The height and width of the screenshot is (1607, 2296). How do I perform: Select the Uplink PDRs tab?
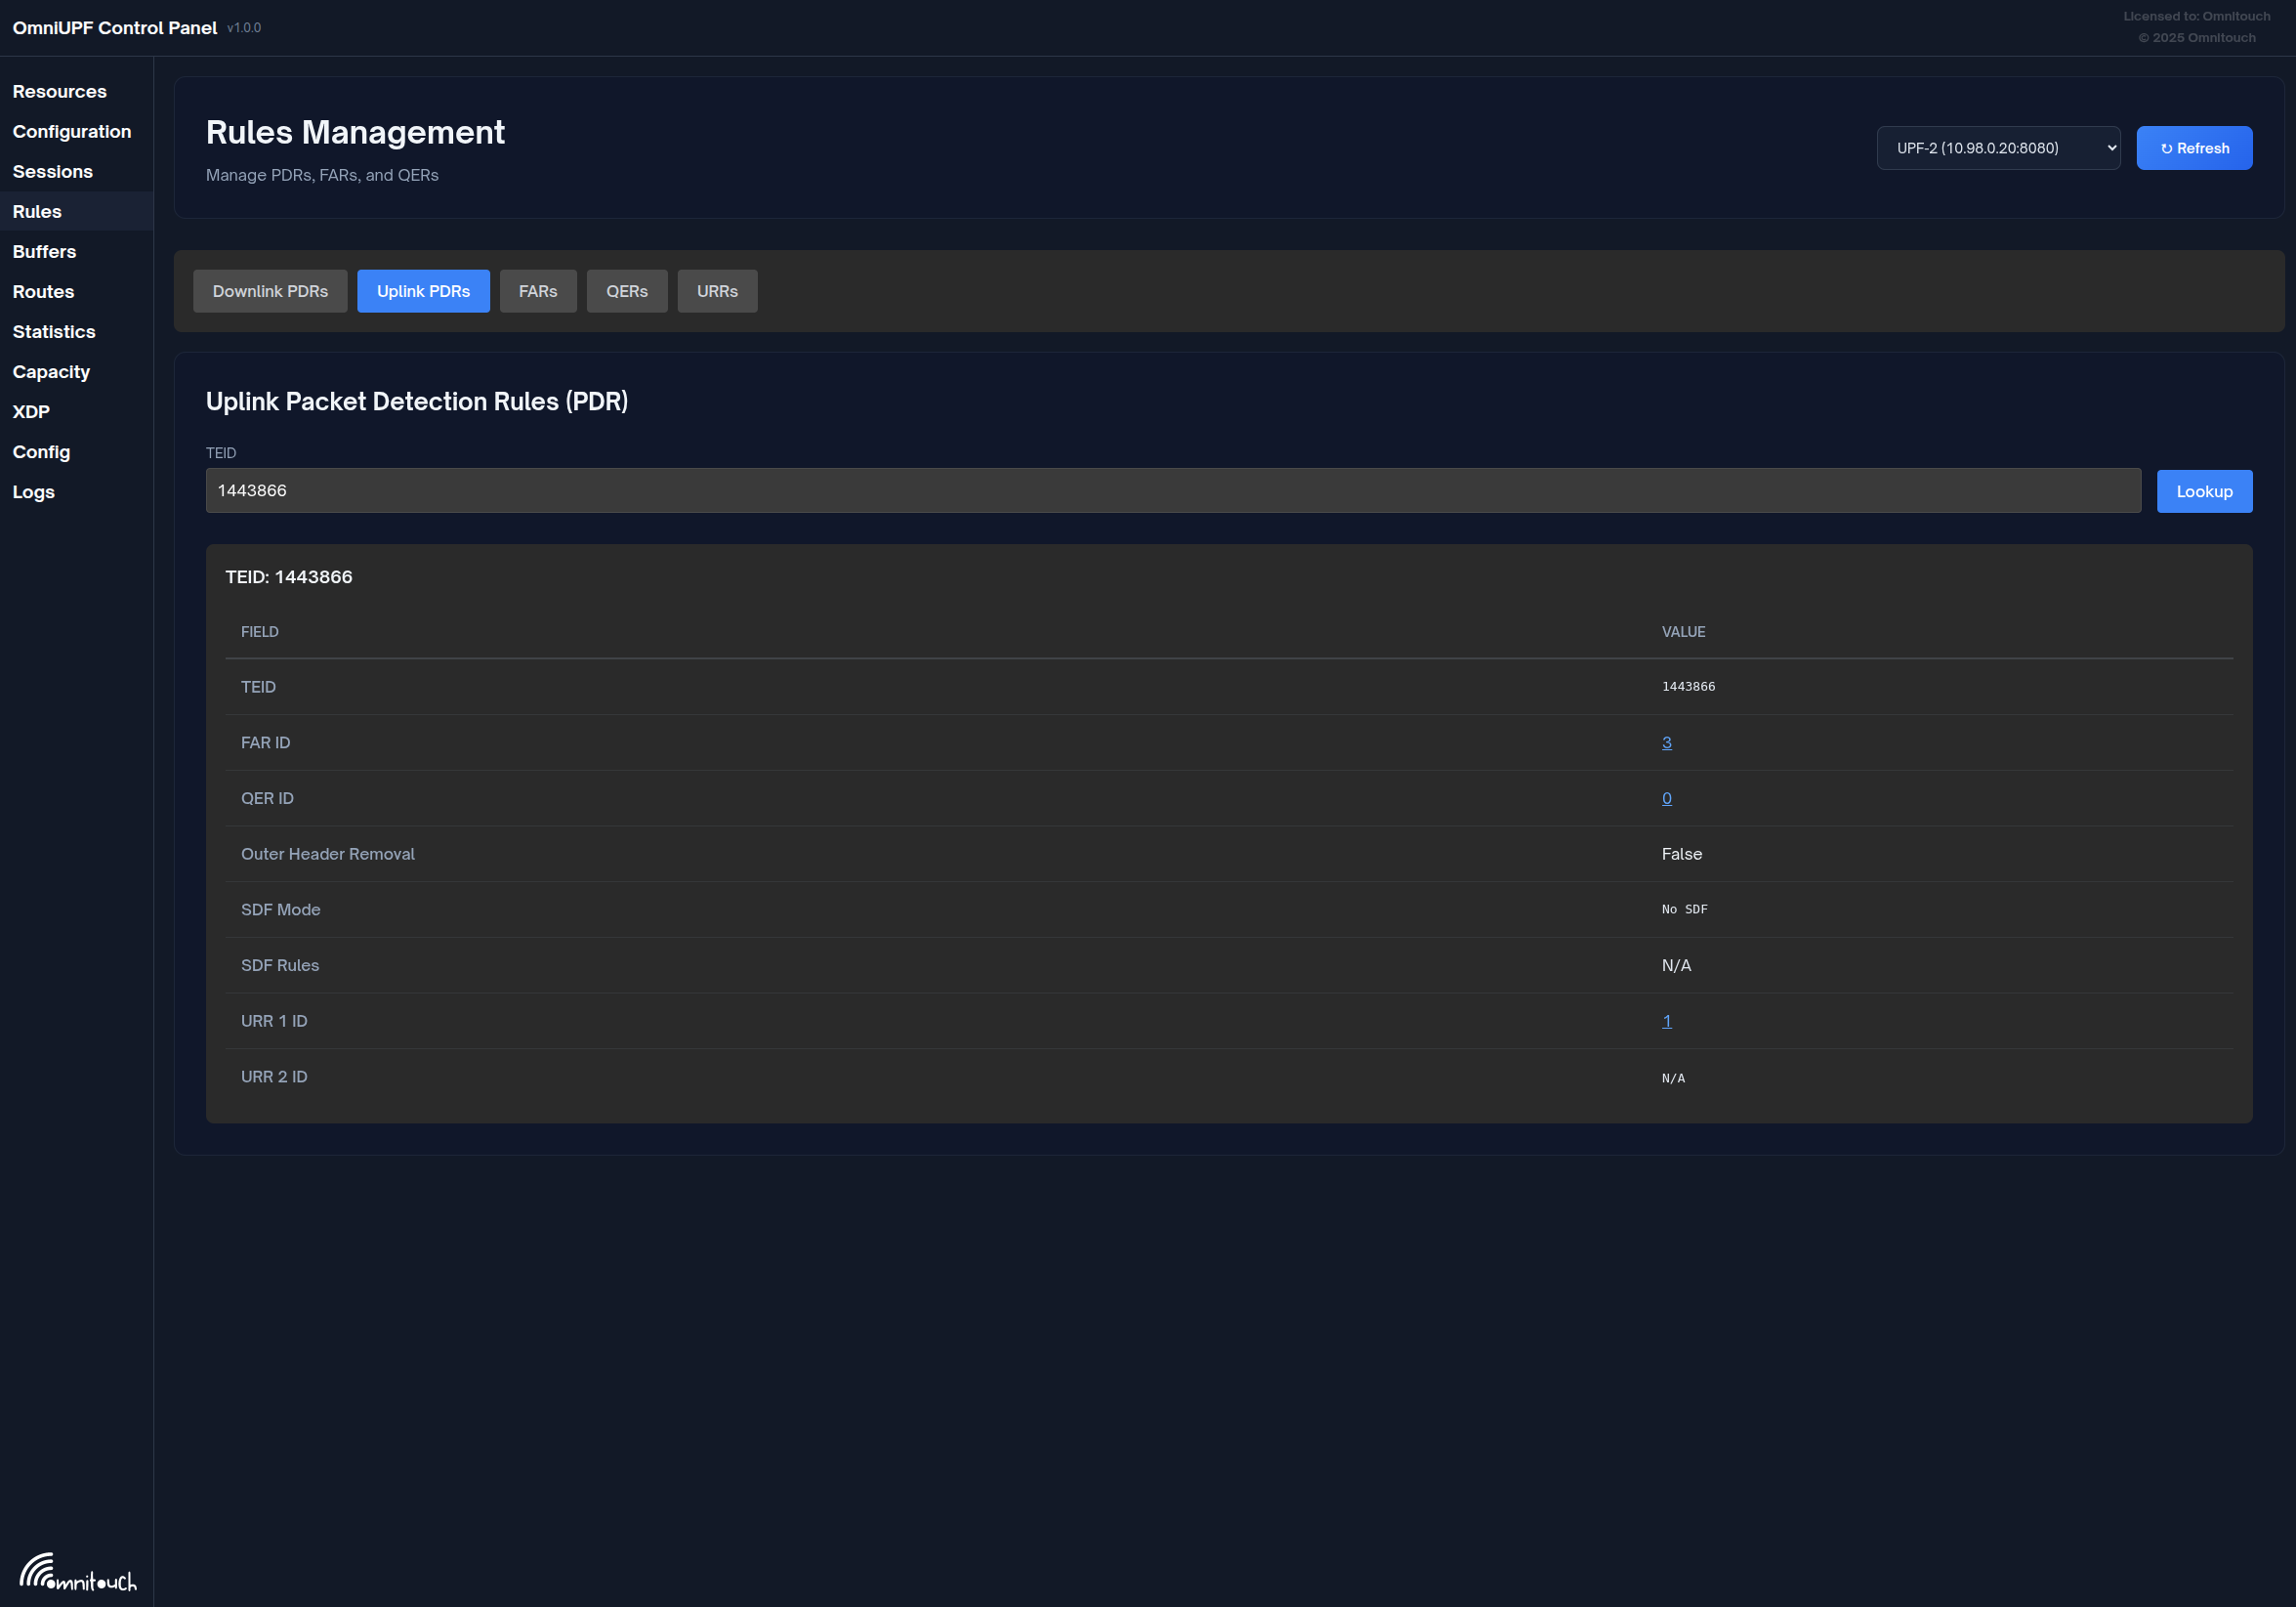coord(423,291)
